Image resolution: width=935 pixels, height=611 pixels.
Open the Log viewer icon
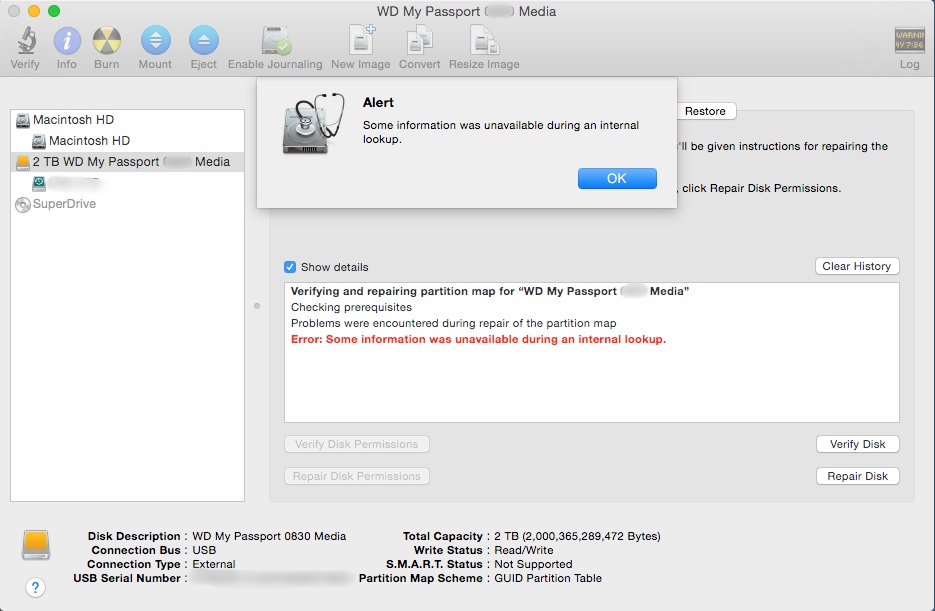pyautogui.click(x=909, y=42)
